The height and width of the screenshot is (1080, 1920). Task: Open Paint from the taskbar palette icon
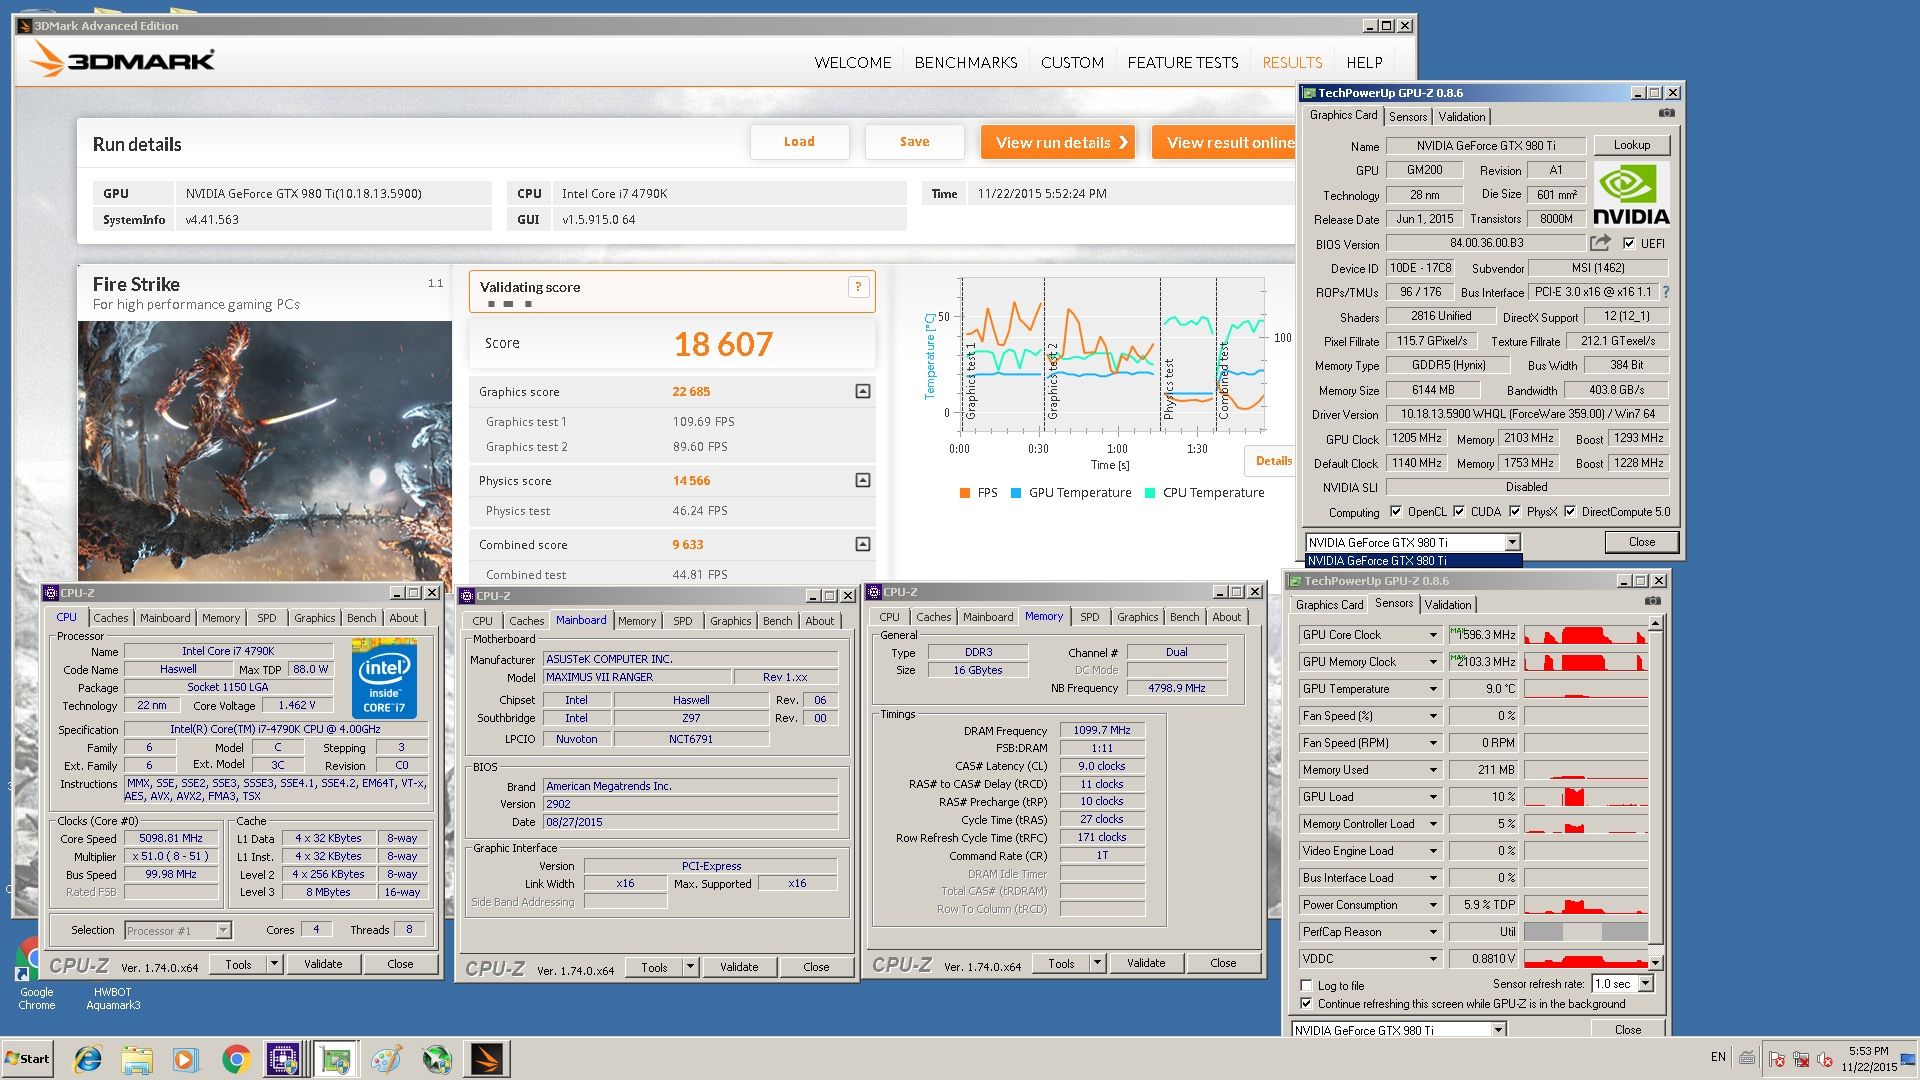(386, 1058)
